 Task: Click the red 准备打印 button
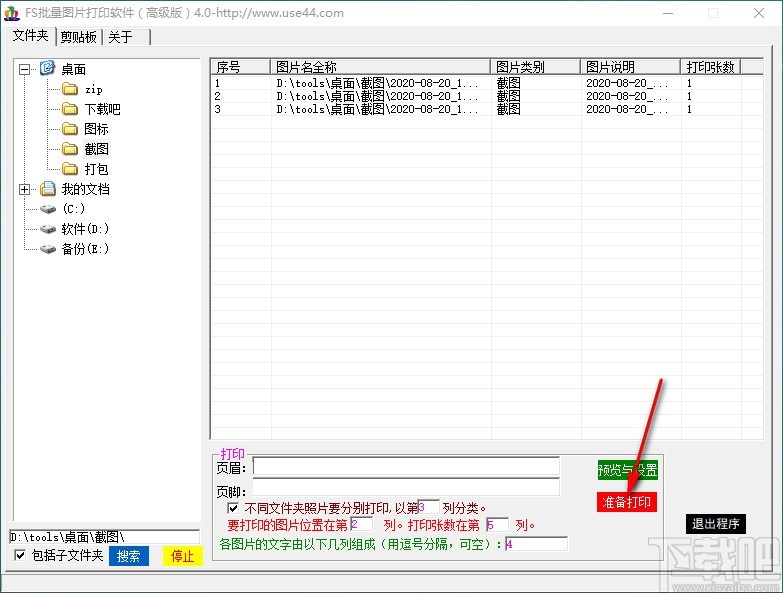tap(627, 502)
